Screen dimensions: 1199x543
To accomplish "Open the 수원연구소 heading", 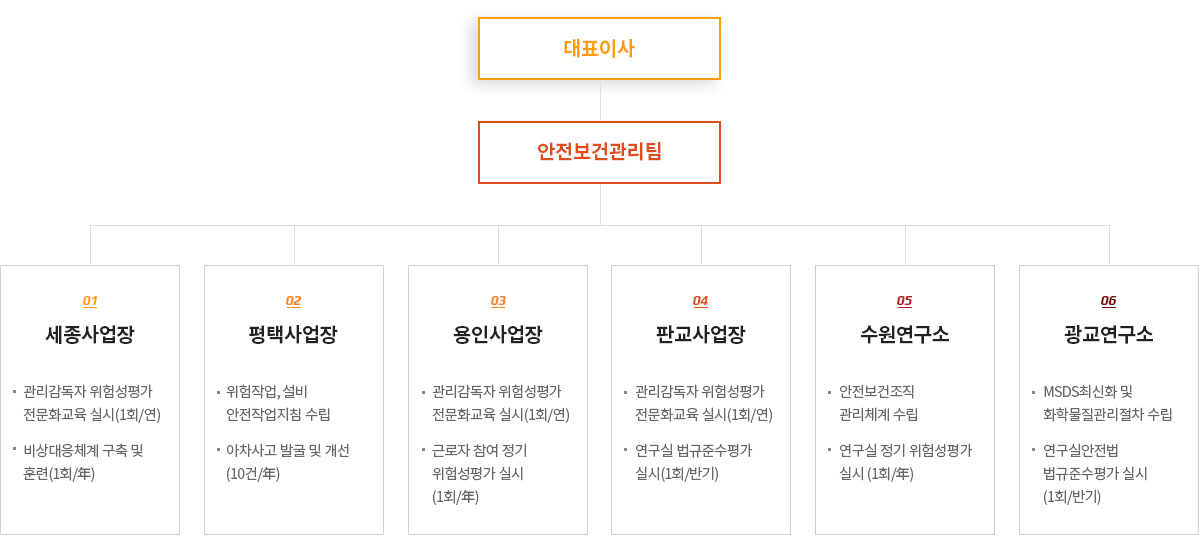I will click(x=905, y=335).
